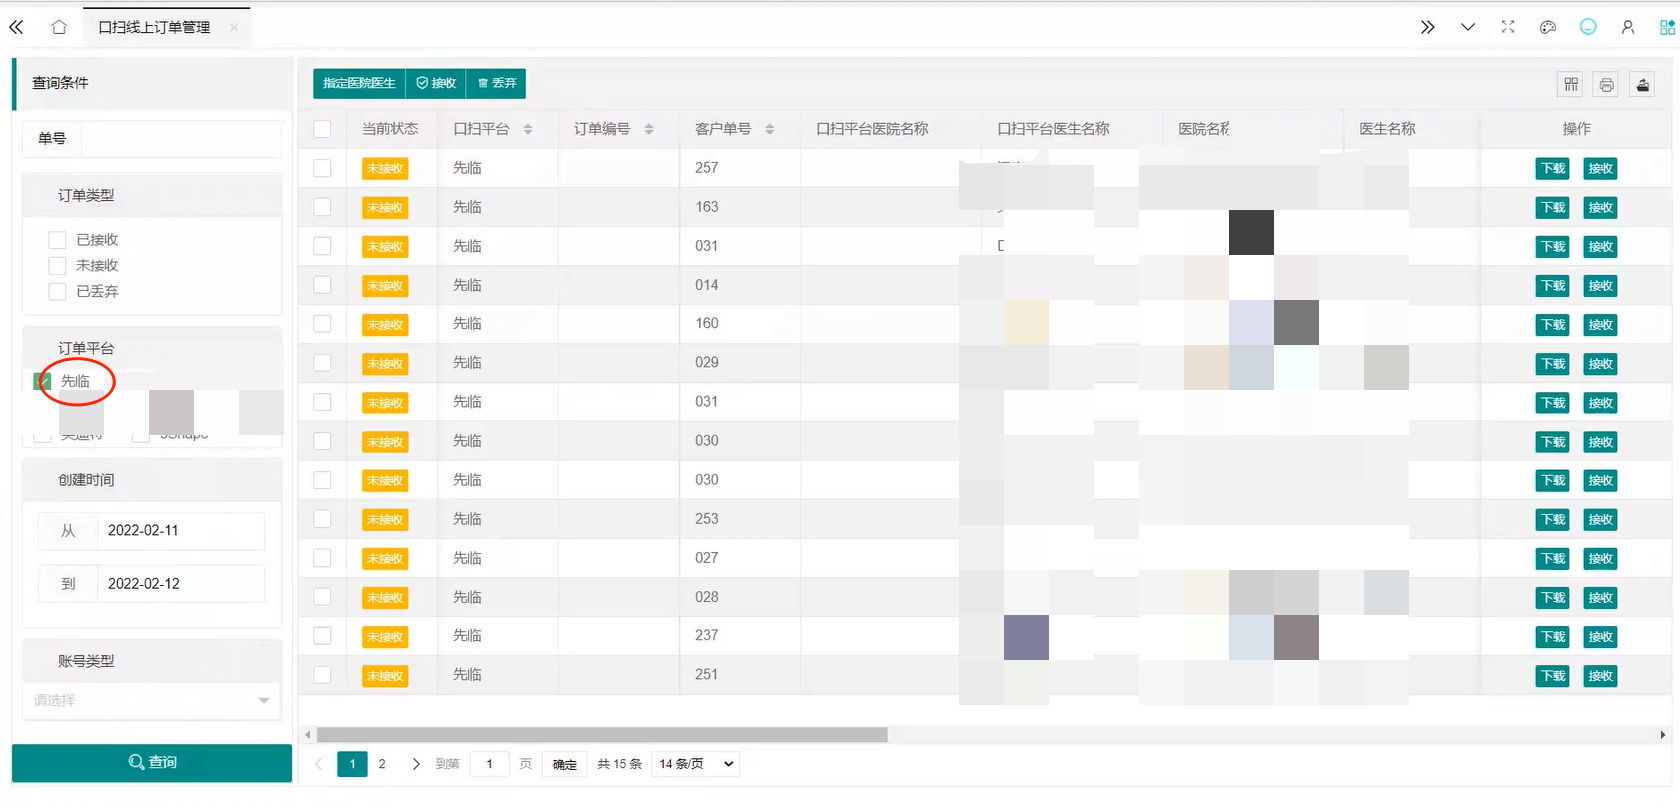Open the 账号类型 dropdown
This screenshot has height=808, width=1680.
(151, 700)
